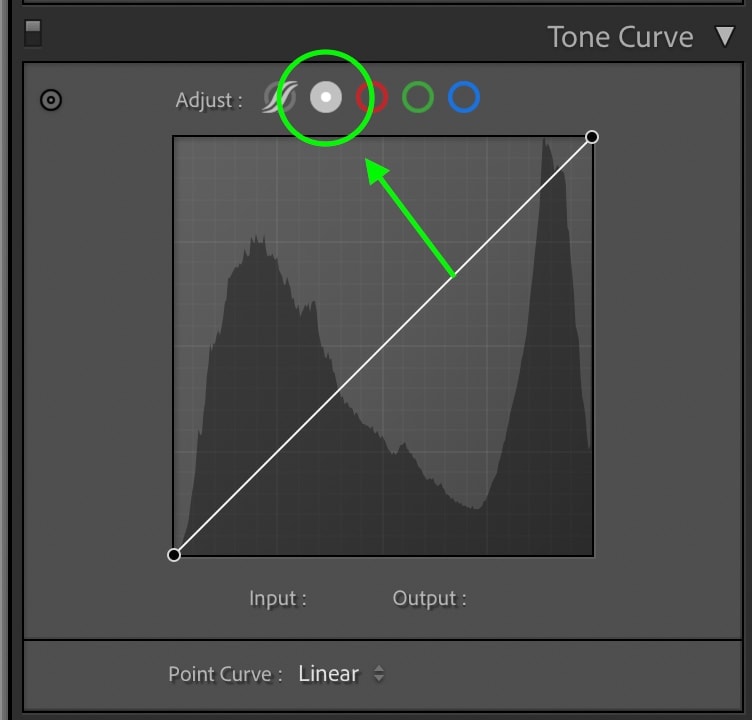The image size is (752, 720).
Task: Open the Linear point curve preset dropdown
Action: (341, 674)
